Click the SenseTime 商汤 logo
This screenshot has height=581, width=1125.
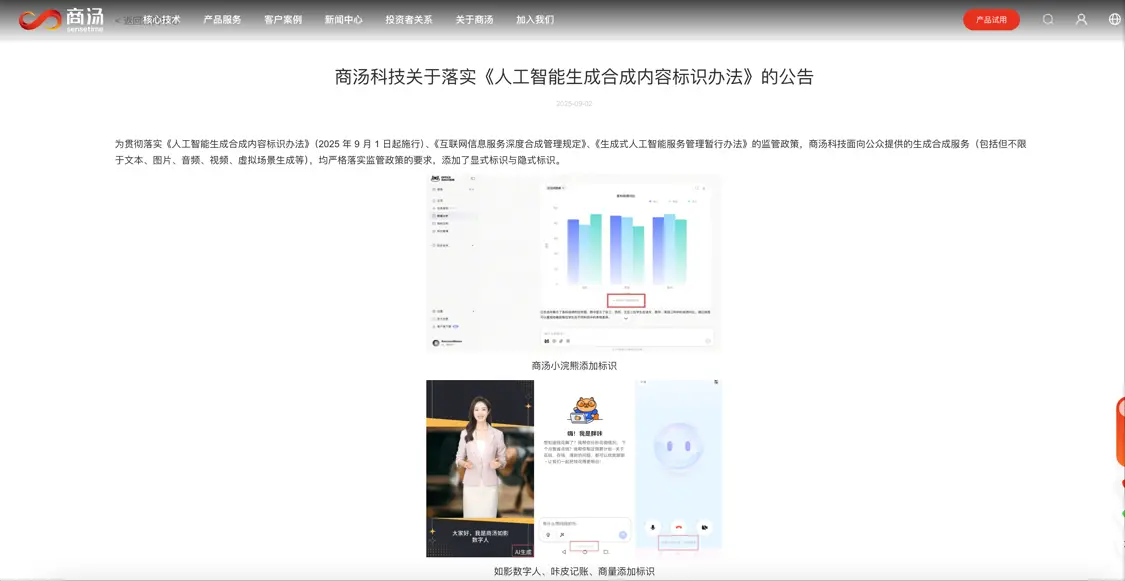pyautogui.click(x=48, y=16)
